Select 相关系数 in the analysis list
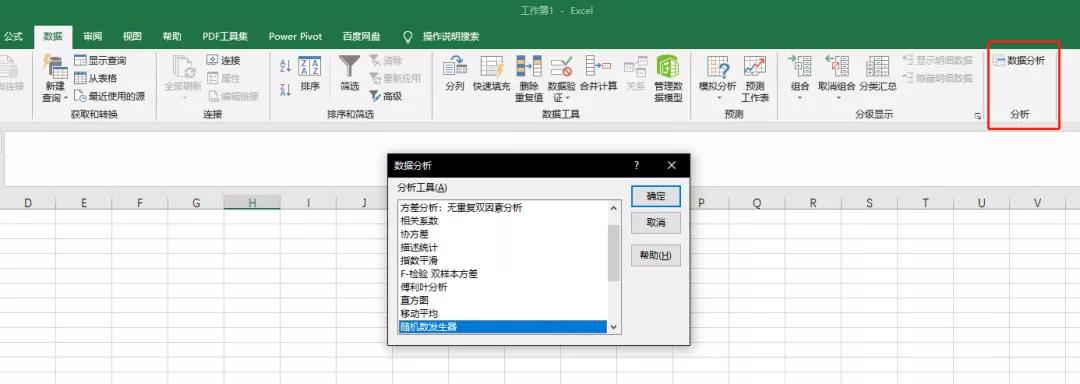The height and width of the screenshot is (384, 1080). coord(503,221)
